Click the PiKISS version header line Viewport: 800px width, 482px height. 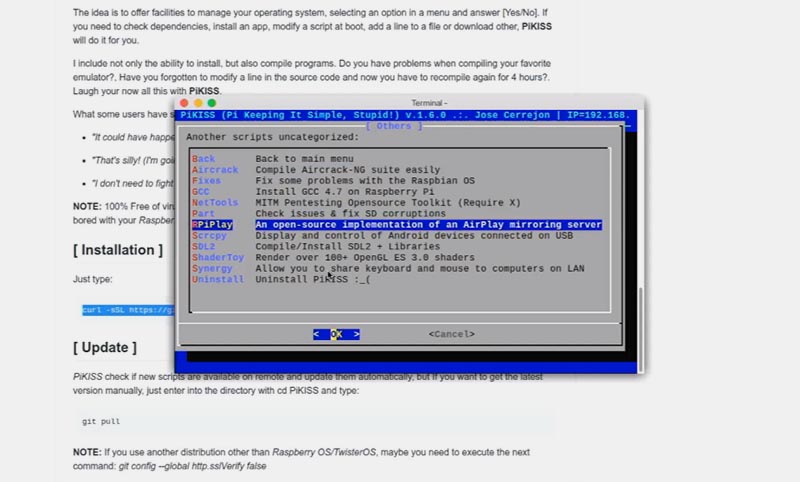coord(405,115)
